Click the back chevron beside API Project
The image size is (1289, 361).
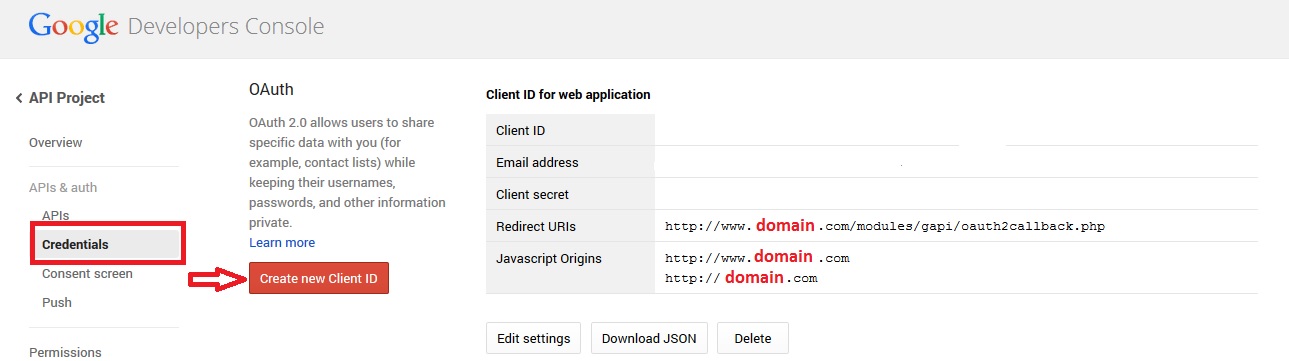(x=19, y=98)
